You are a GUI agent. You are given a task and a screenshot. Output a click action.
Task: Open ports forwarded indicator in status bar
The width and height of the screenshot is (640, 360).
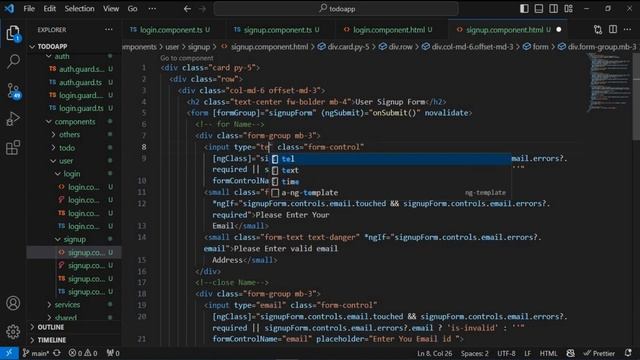tap(113, 353)
